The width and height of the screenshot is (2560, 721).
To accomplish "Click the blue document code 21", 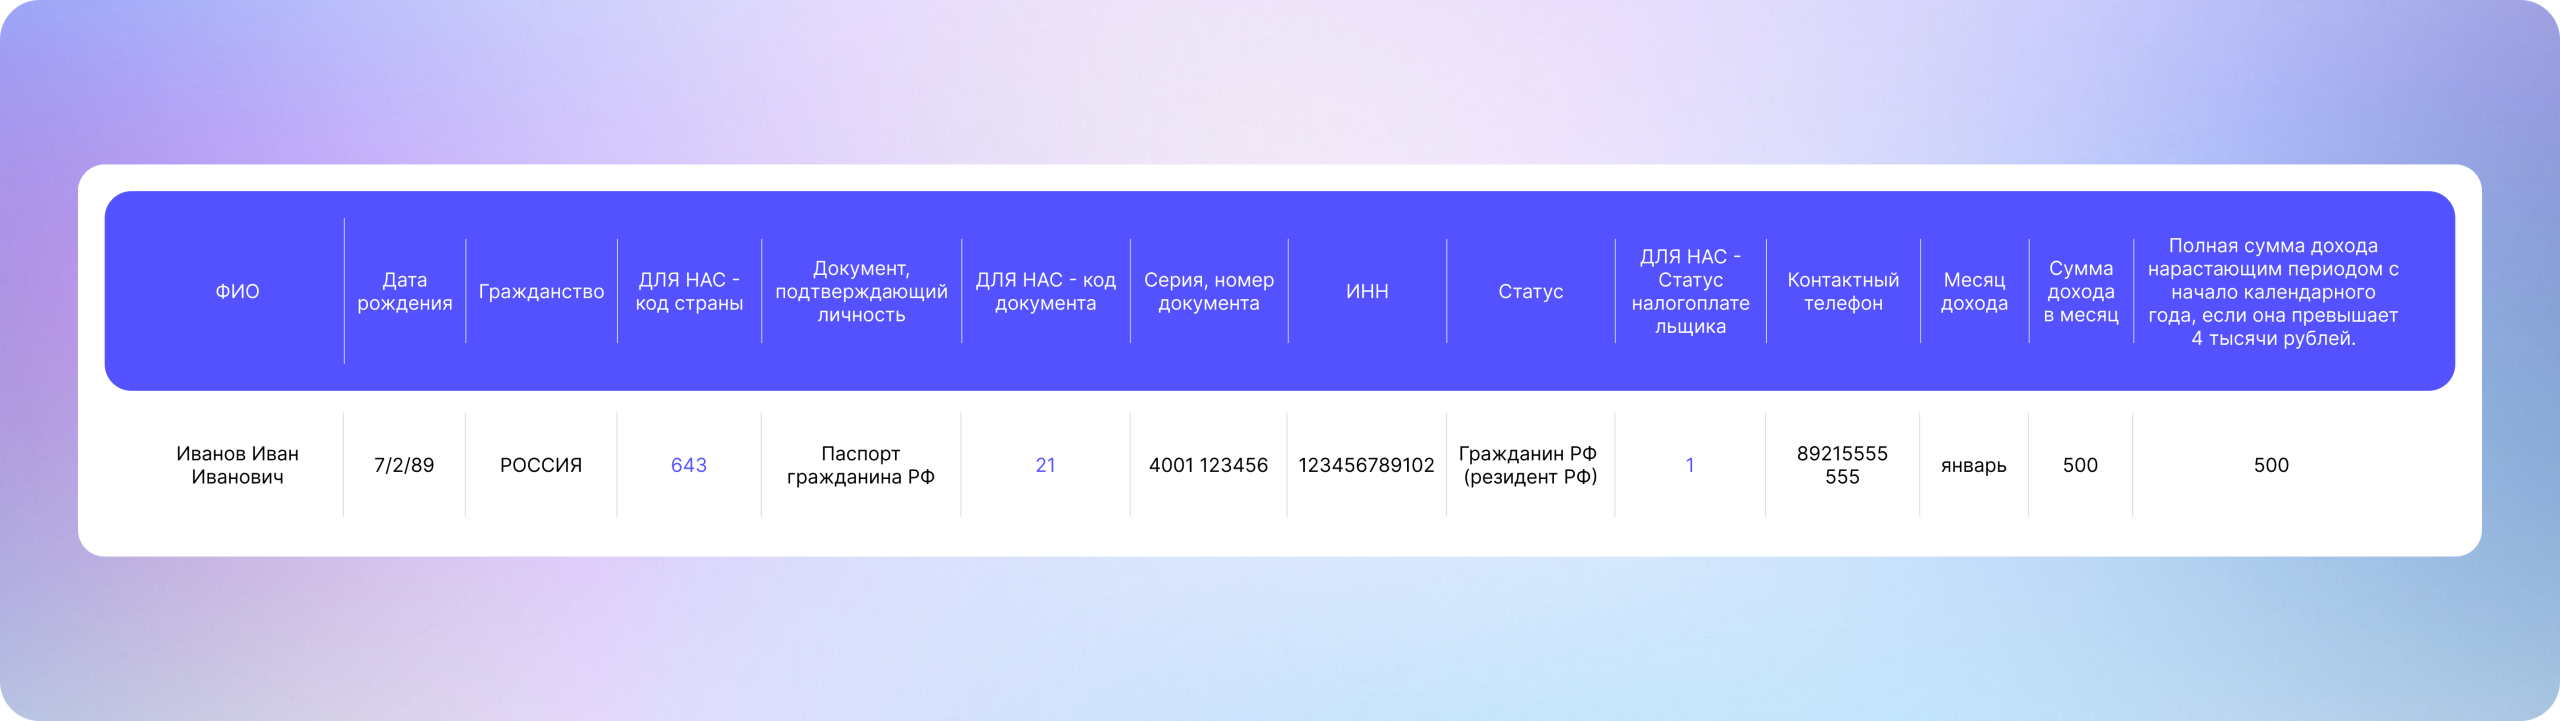I will pos(1045,465).
